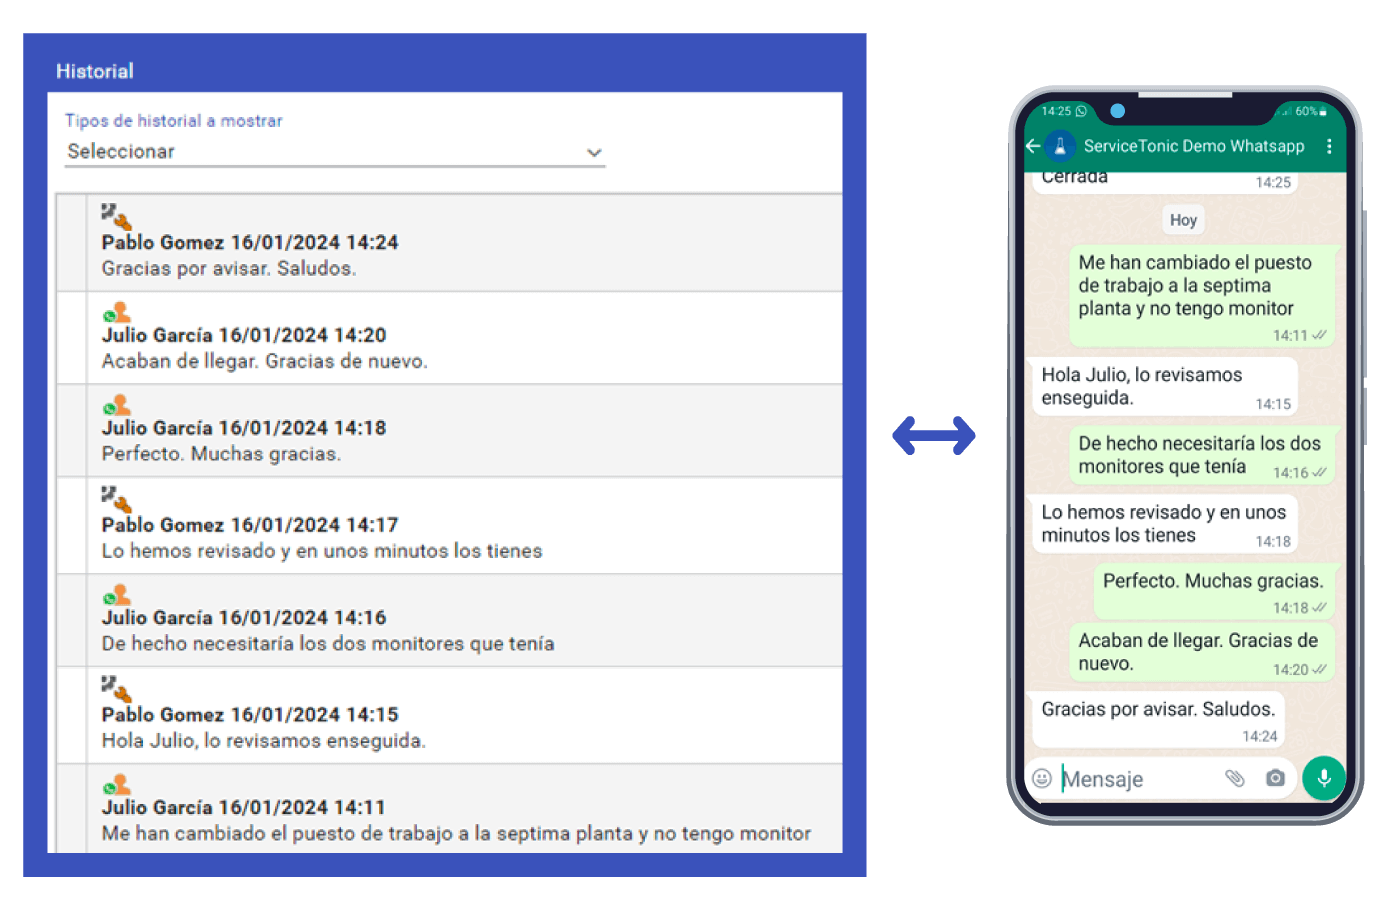Click header 'Julio García 16/01/2024 14:20'
The image size is (1400, 909).
coord(244,336)
